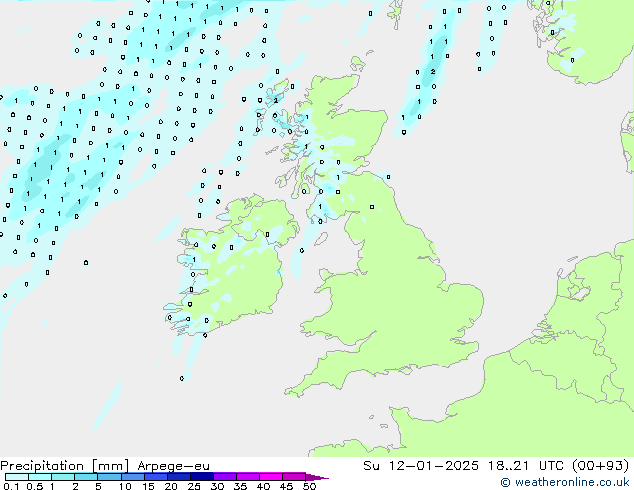
Task: Click the 25–30 mm navy legend swatch
Action: (x=201, y=477)
